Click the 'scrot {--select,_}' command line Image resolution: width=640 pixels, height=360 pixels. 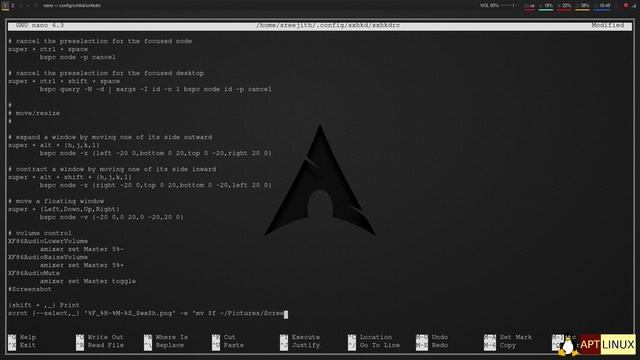tap(146, 313)
